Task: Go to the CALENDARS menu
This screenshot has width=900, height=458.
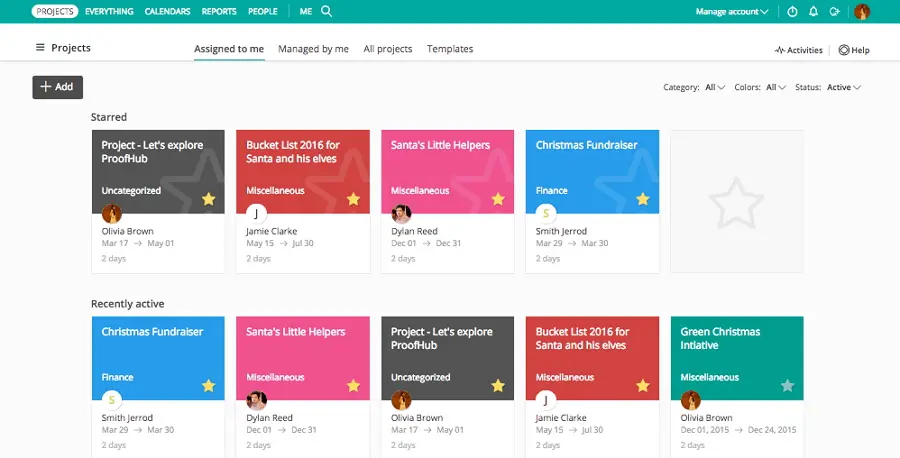Action: [x=168, y=11]
